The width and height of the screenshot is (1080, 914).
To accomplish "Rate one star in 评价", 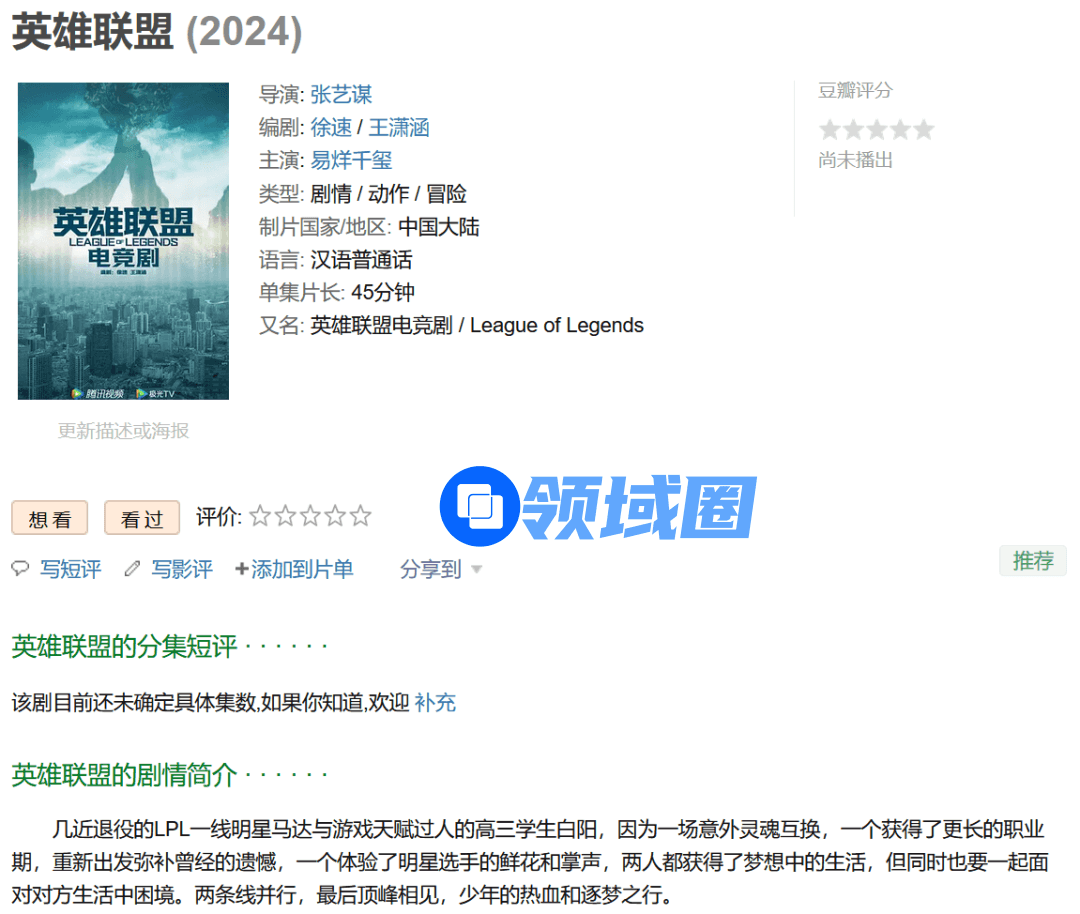I will click(x=260, y=516).
